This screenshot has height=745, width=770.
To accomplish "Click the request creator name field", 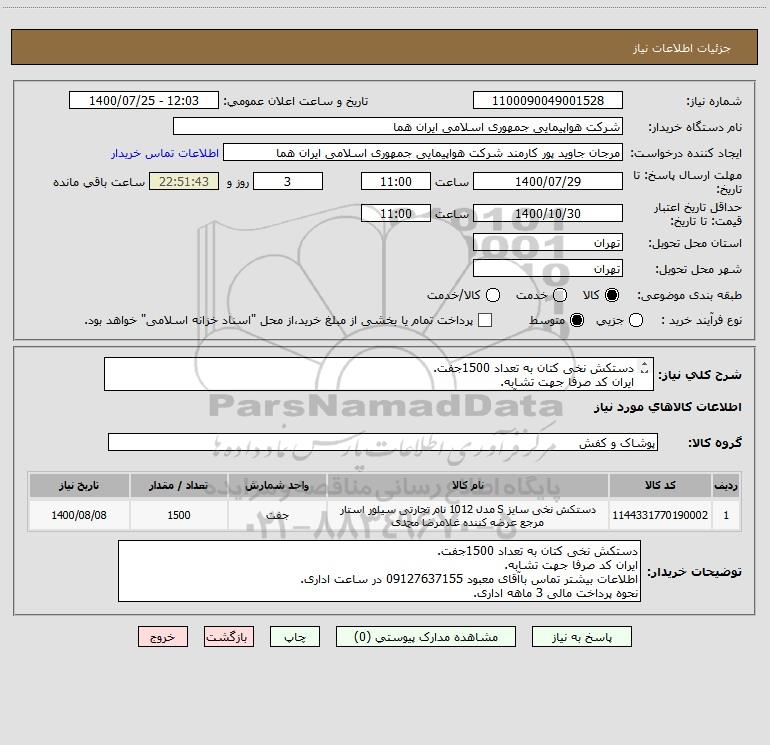I will (x=423, y=153).
